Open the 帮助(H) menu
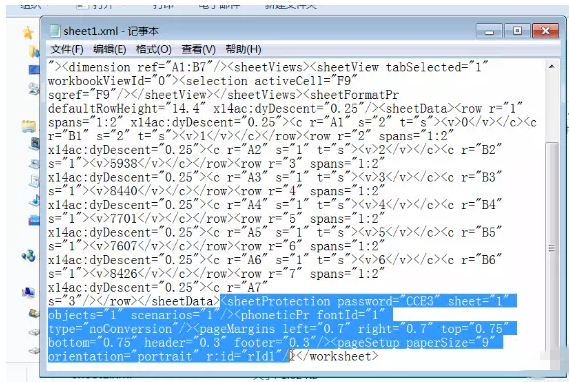 [x=243, y=49]
